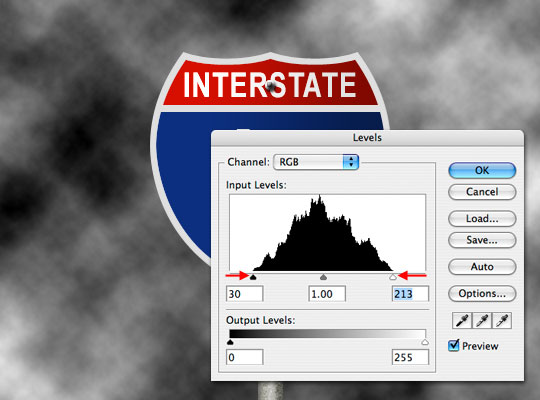
Task: Click the input midtone gray slider
Action: [x=323, y=277]
